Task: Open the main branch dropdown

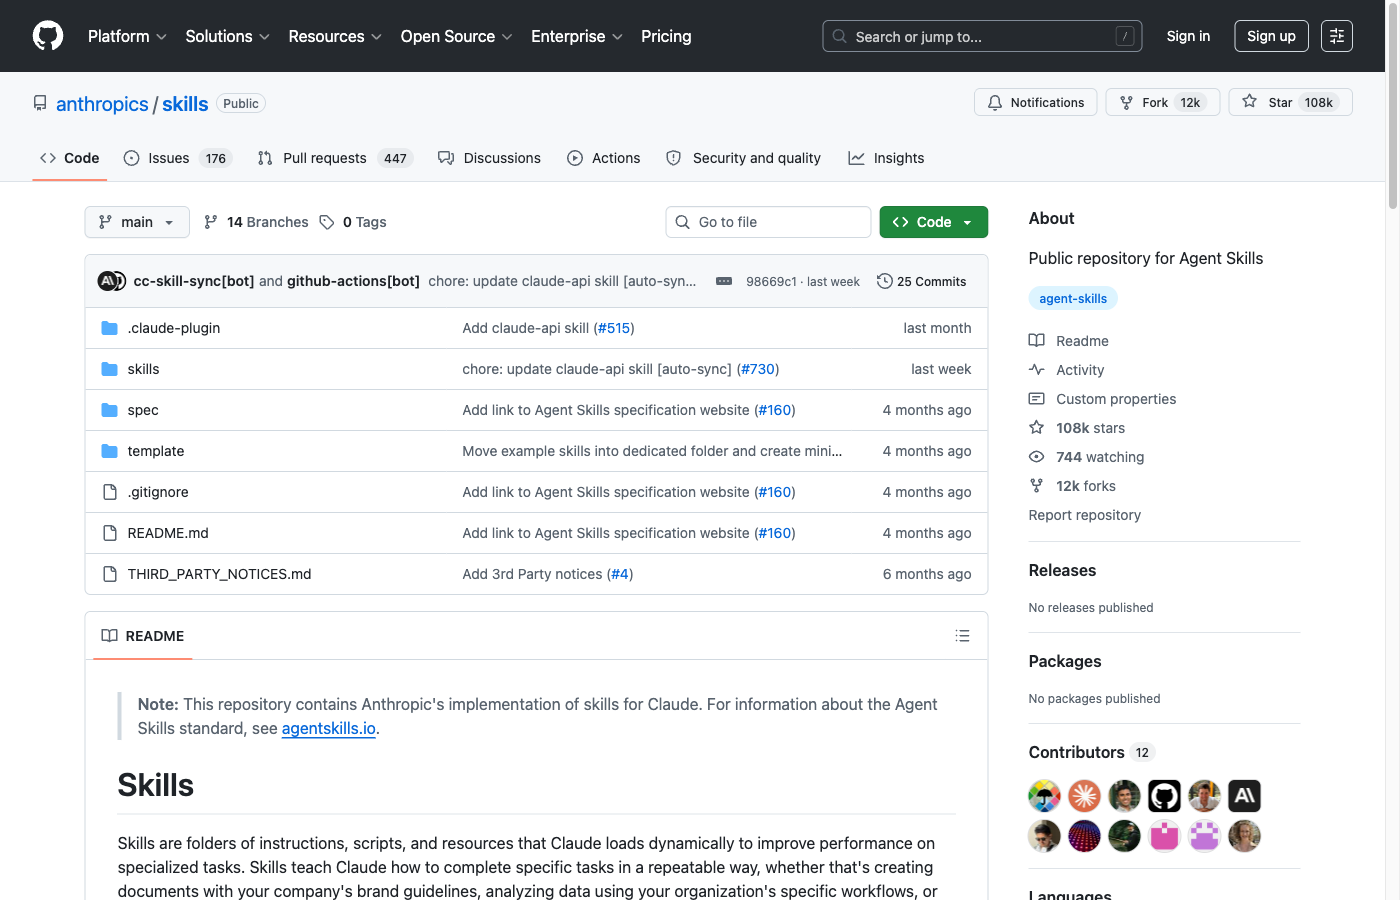Action: click(137, 222)
